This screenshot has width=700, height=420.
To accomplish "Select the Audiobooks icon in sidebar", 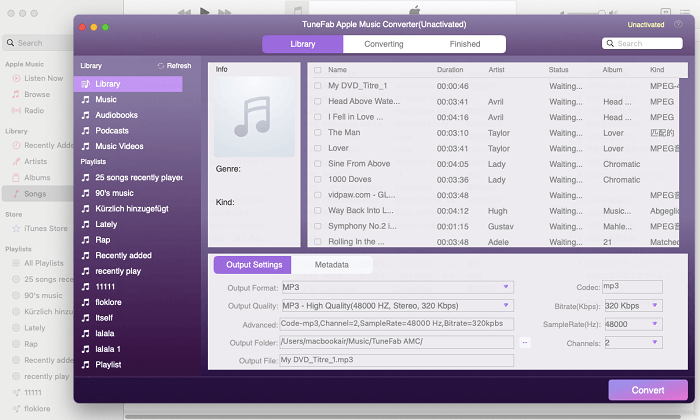I will pos(85,115).
